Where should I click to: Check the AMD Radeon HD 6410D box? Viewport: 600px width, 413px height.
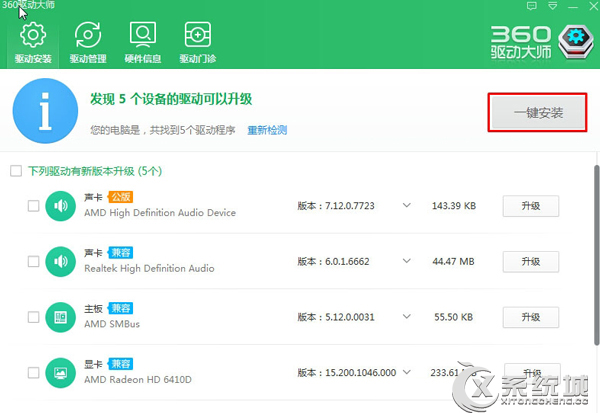click(x=33, y=372)
